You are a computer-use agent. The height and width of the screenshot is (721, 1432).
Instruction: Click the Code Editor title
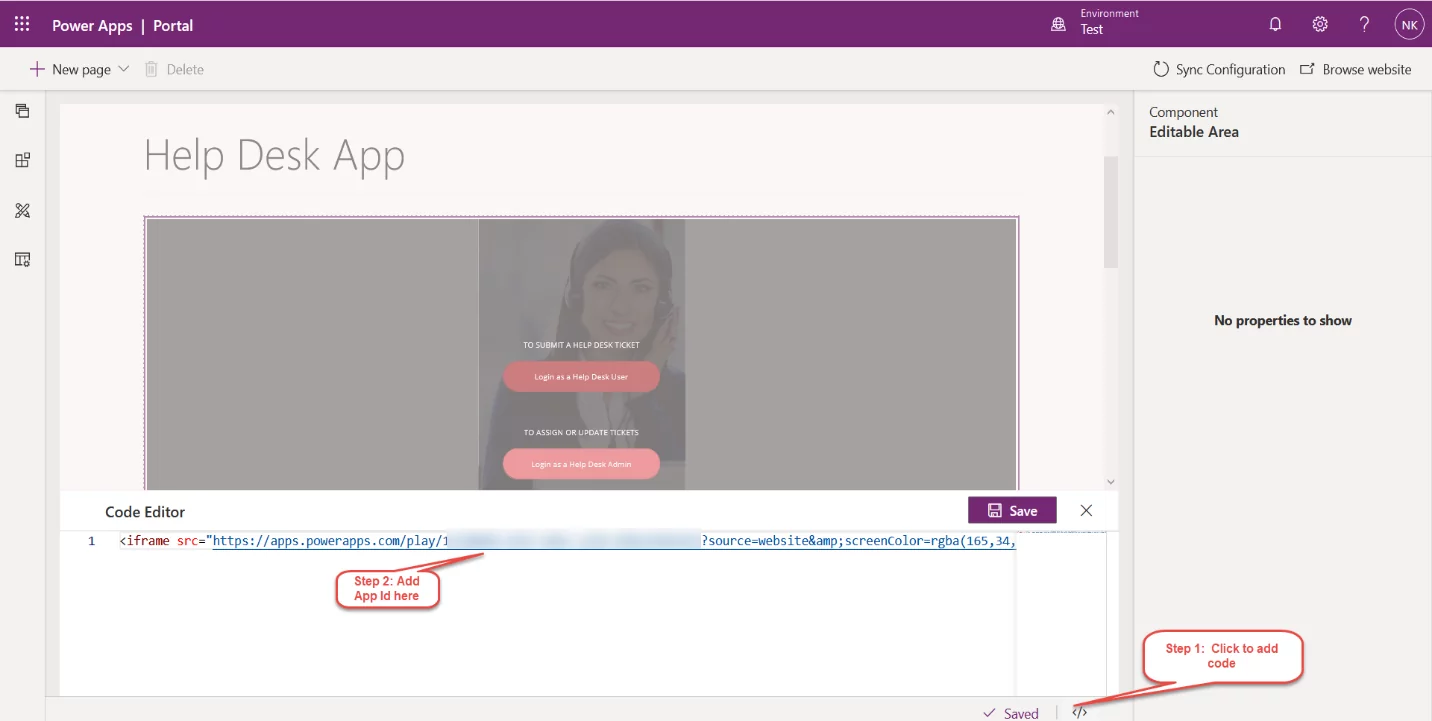[x=145, y=511]
